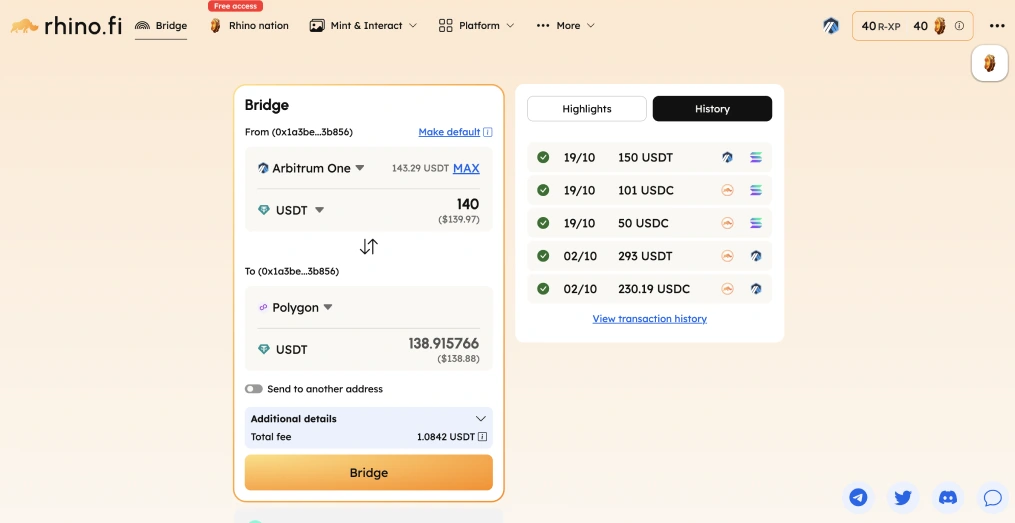The width and height of the screenshot is (1015, 523).
Task: Click the 138.915766 received amount
Action: pyautogui.click(x=443, y=344)
